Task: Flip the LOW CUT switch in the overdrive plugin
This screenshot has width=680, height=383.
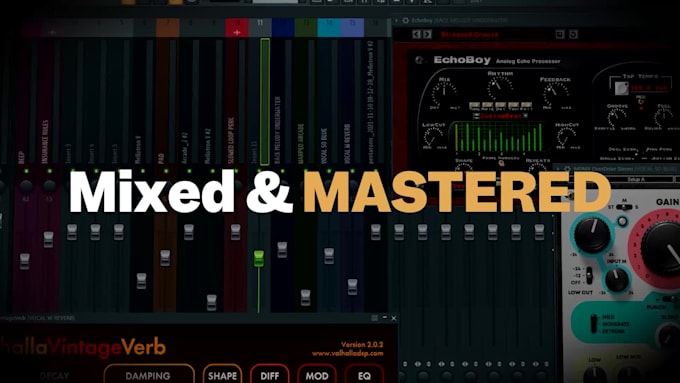Action: coord(589,275)
